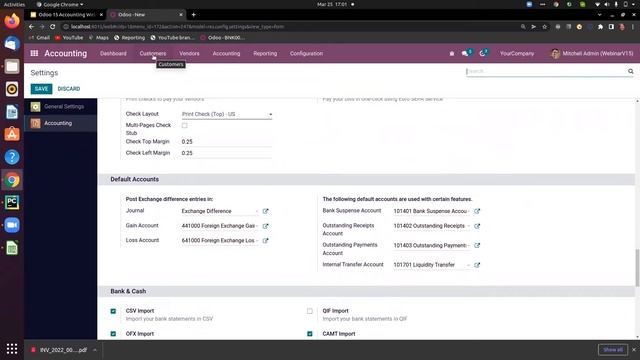Open the Odoo apps grid menu
Image resolution: width=640 pixels, height=360 pixels.
[34, 53]
